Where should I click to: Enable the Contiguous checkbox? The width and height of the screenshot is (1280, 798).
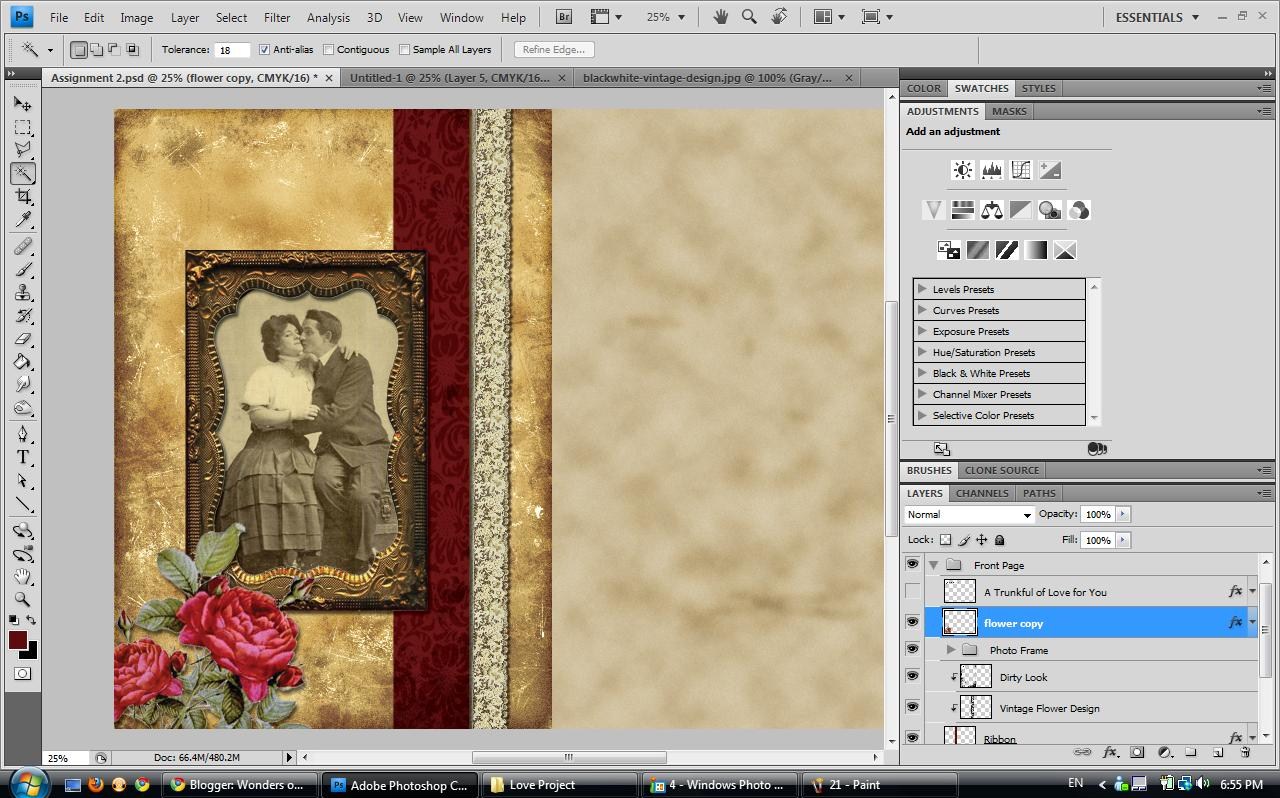[x=328, y=49]
